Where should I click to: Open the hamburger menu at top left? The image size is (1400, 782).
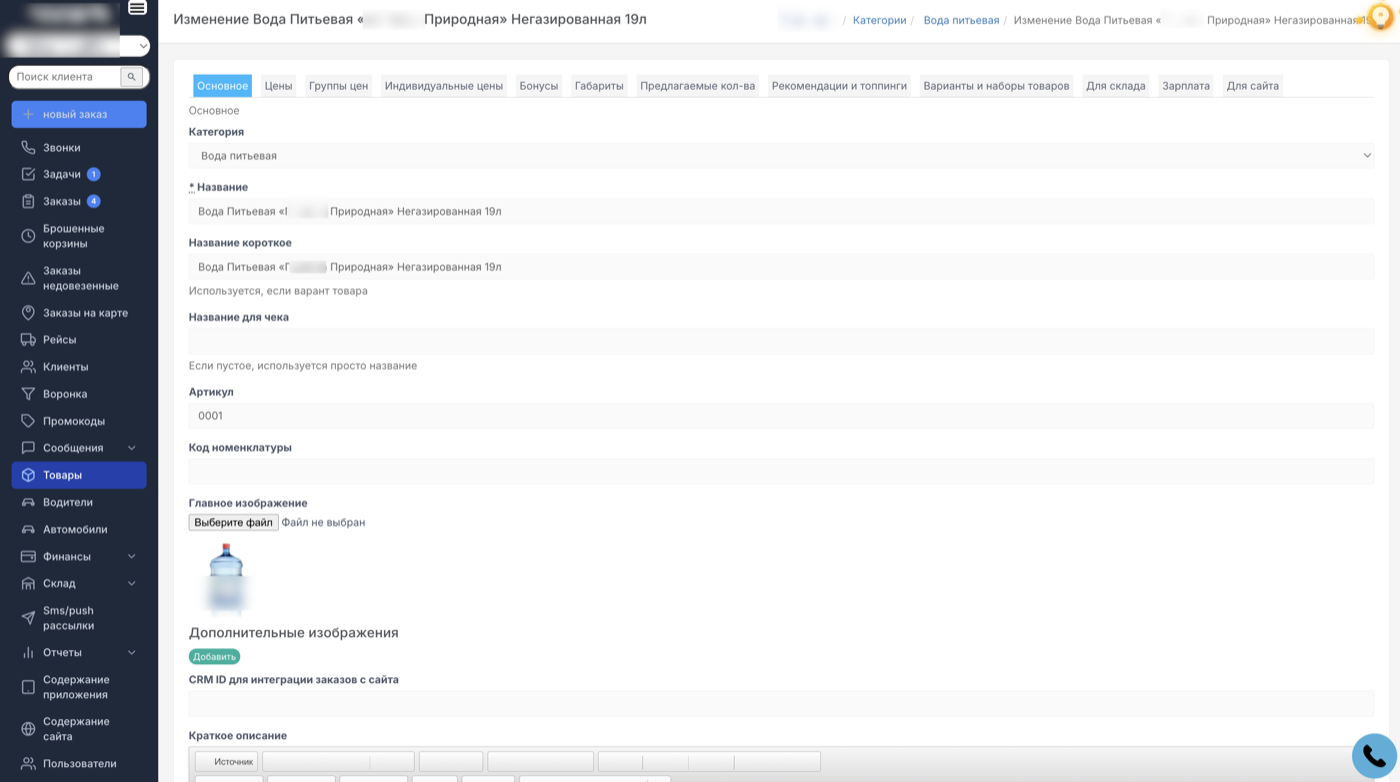coord(138,10)
